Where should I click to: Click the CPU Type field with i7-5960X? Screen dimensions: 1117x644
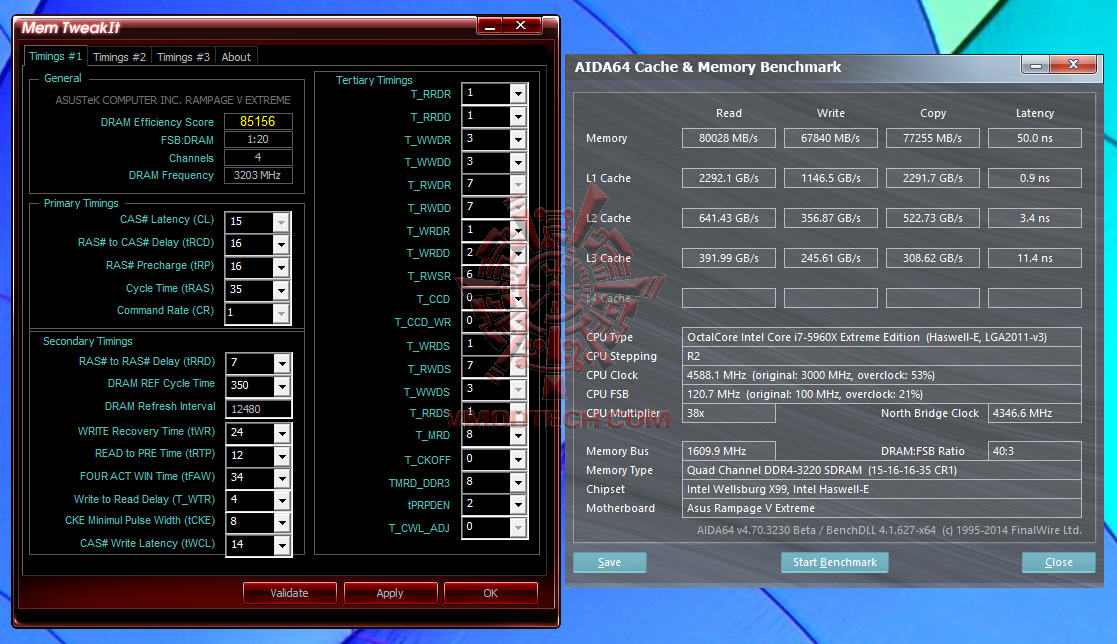pyautogui.click(x=881, y=337)
